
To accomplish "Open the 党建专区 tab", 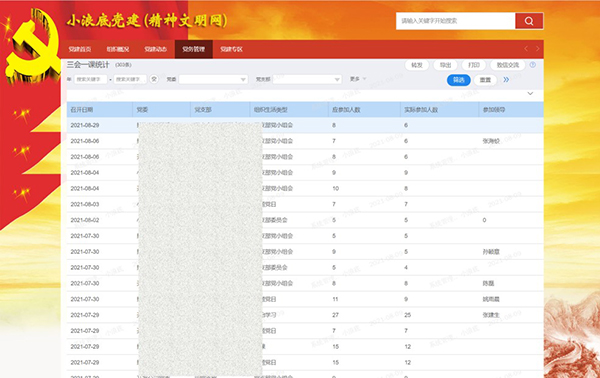I will pyautogui.click(x=232, y=49).
